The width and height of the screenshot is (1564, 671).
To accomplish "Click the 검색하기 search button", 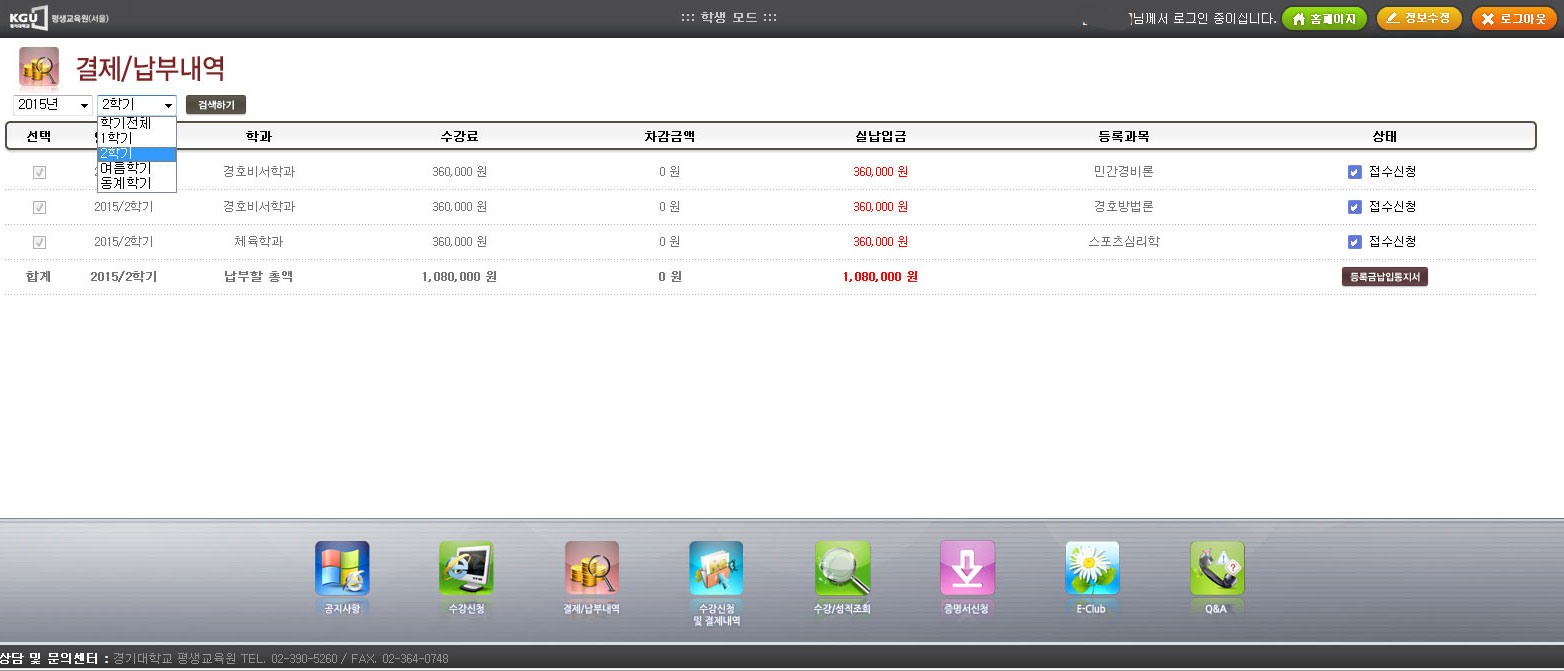I will point(216,105).
